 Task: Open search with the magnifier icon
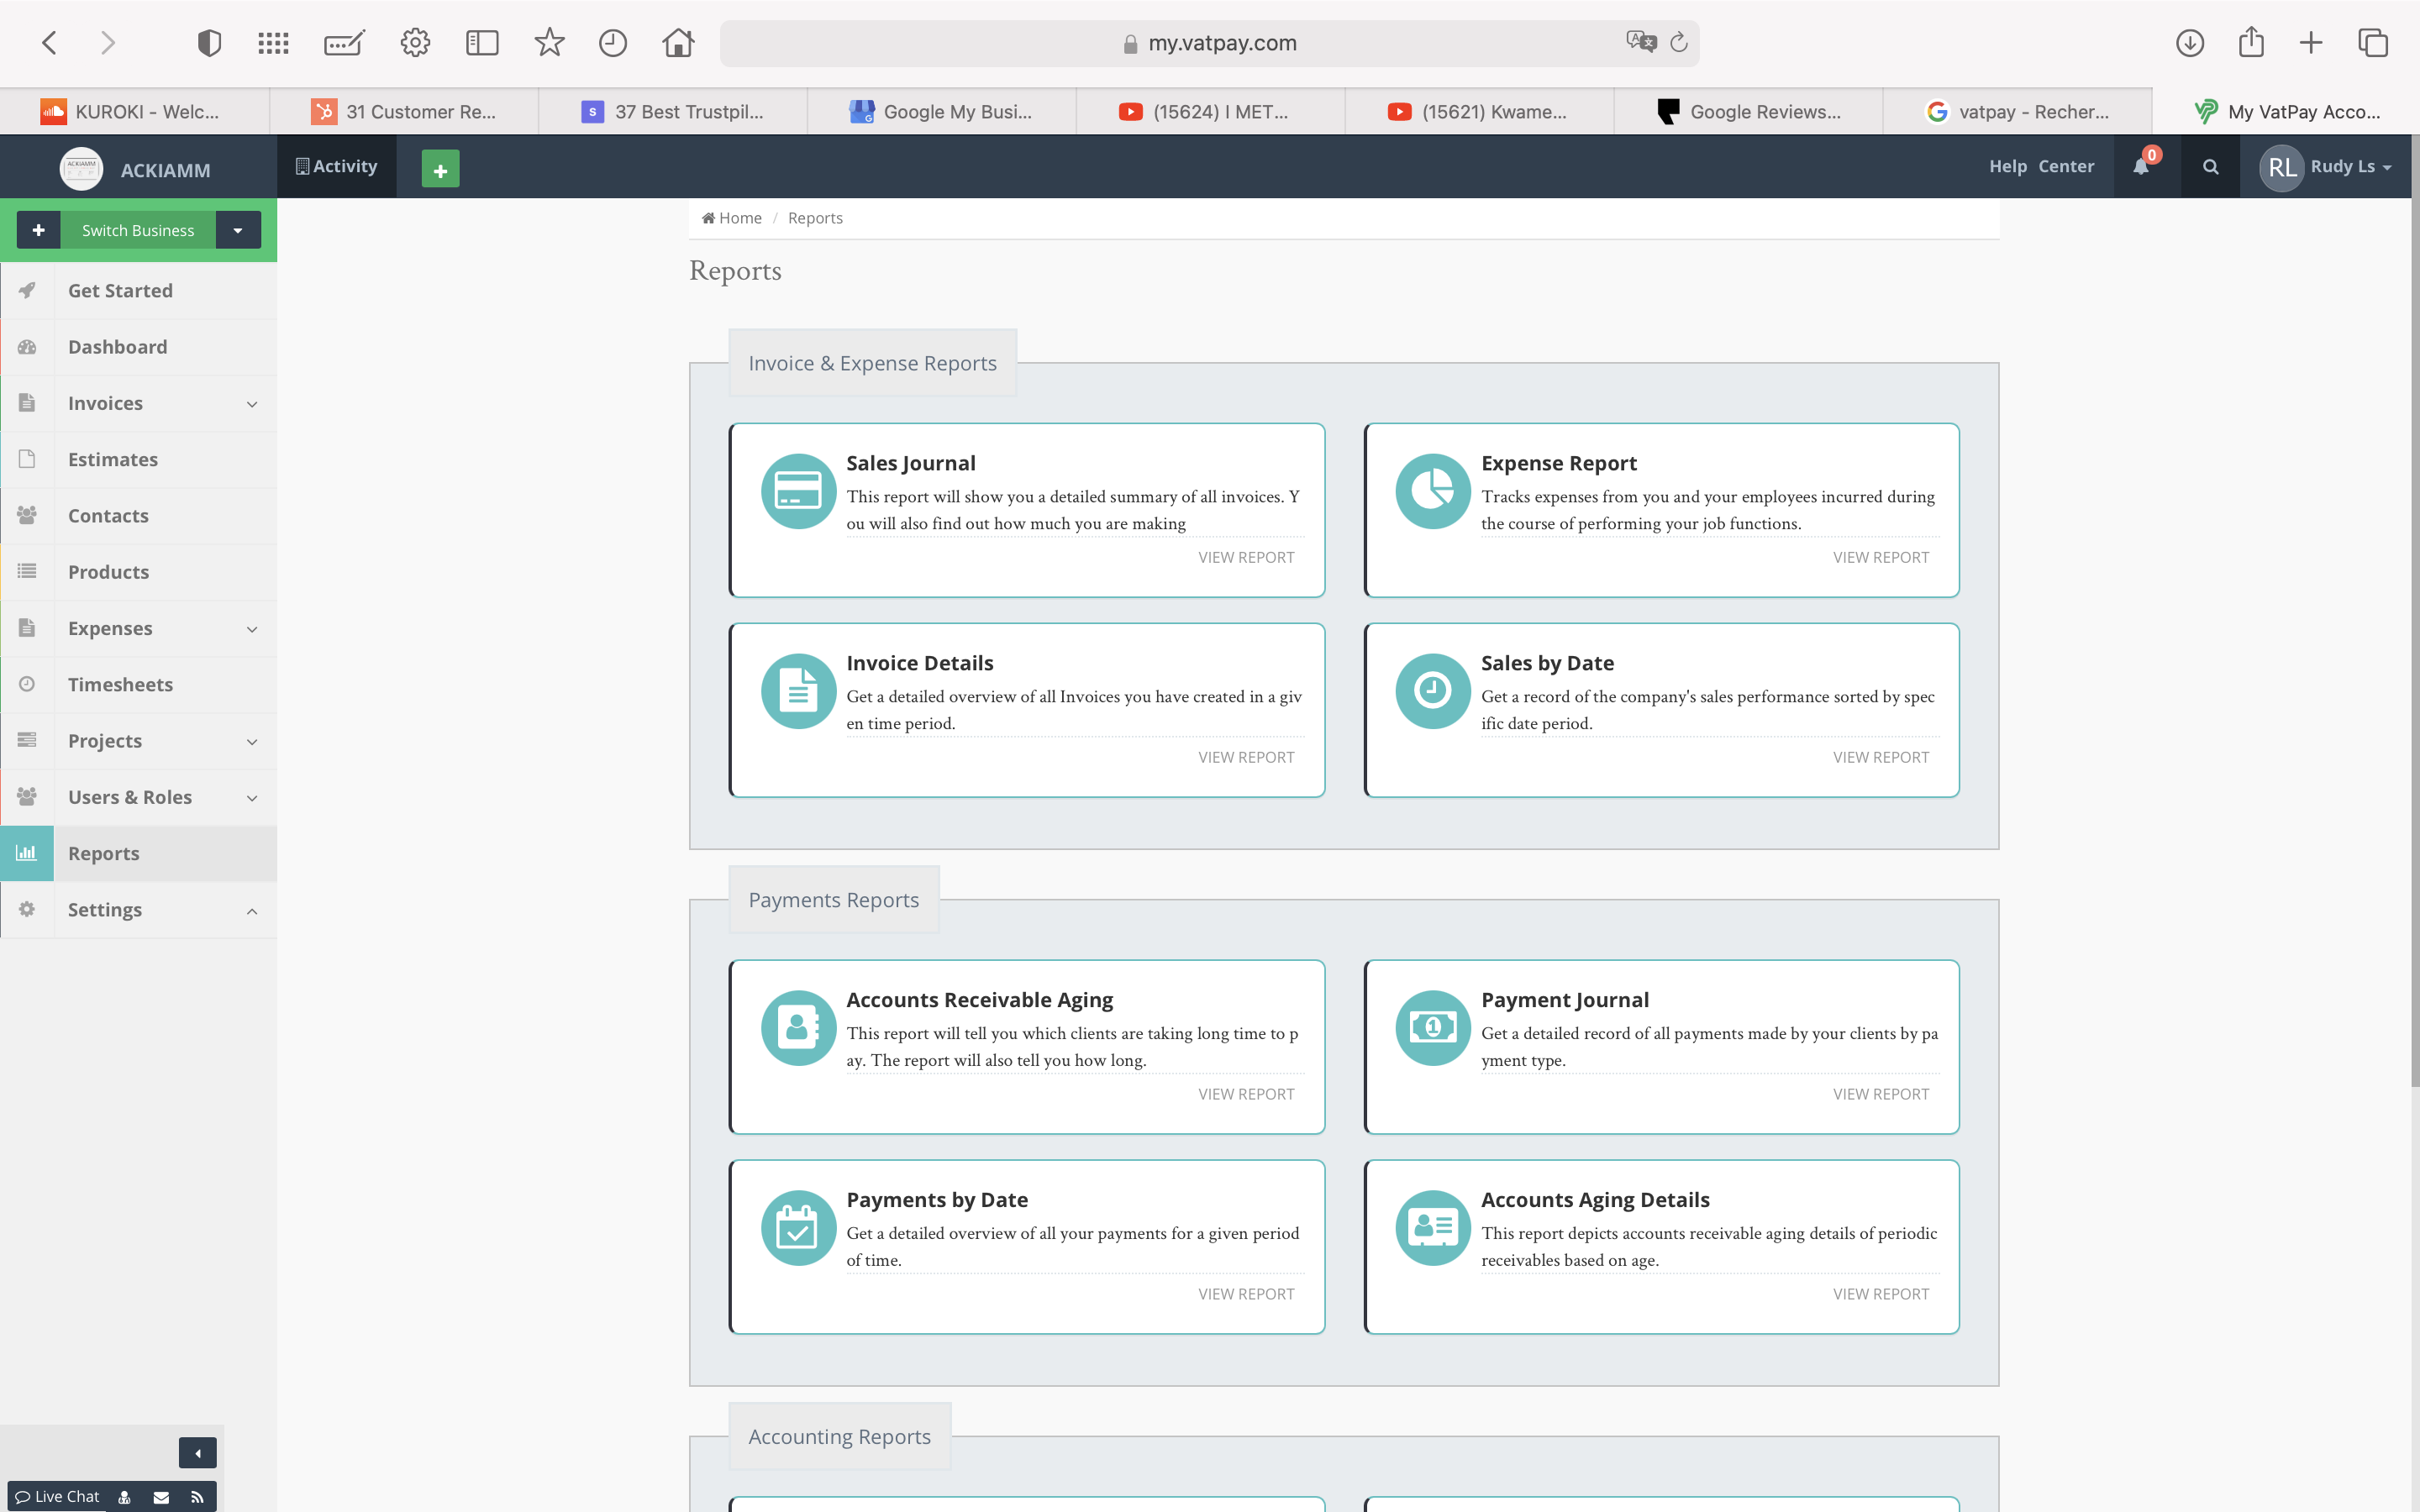click(x=2210, y=167)
